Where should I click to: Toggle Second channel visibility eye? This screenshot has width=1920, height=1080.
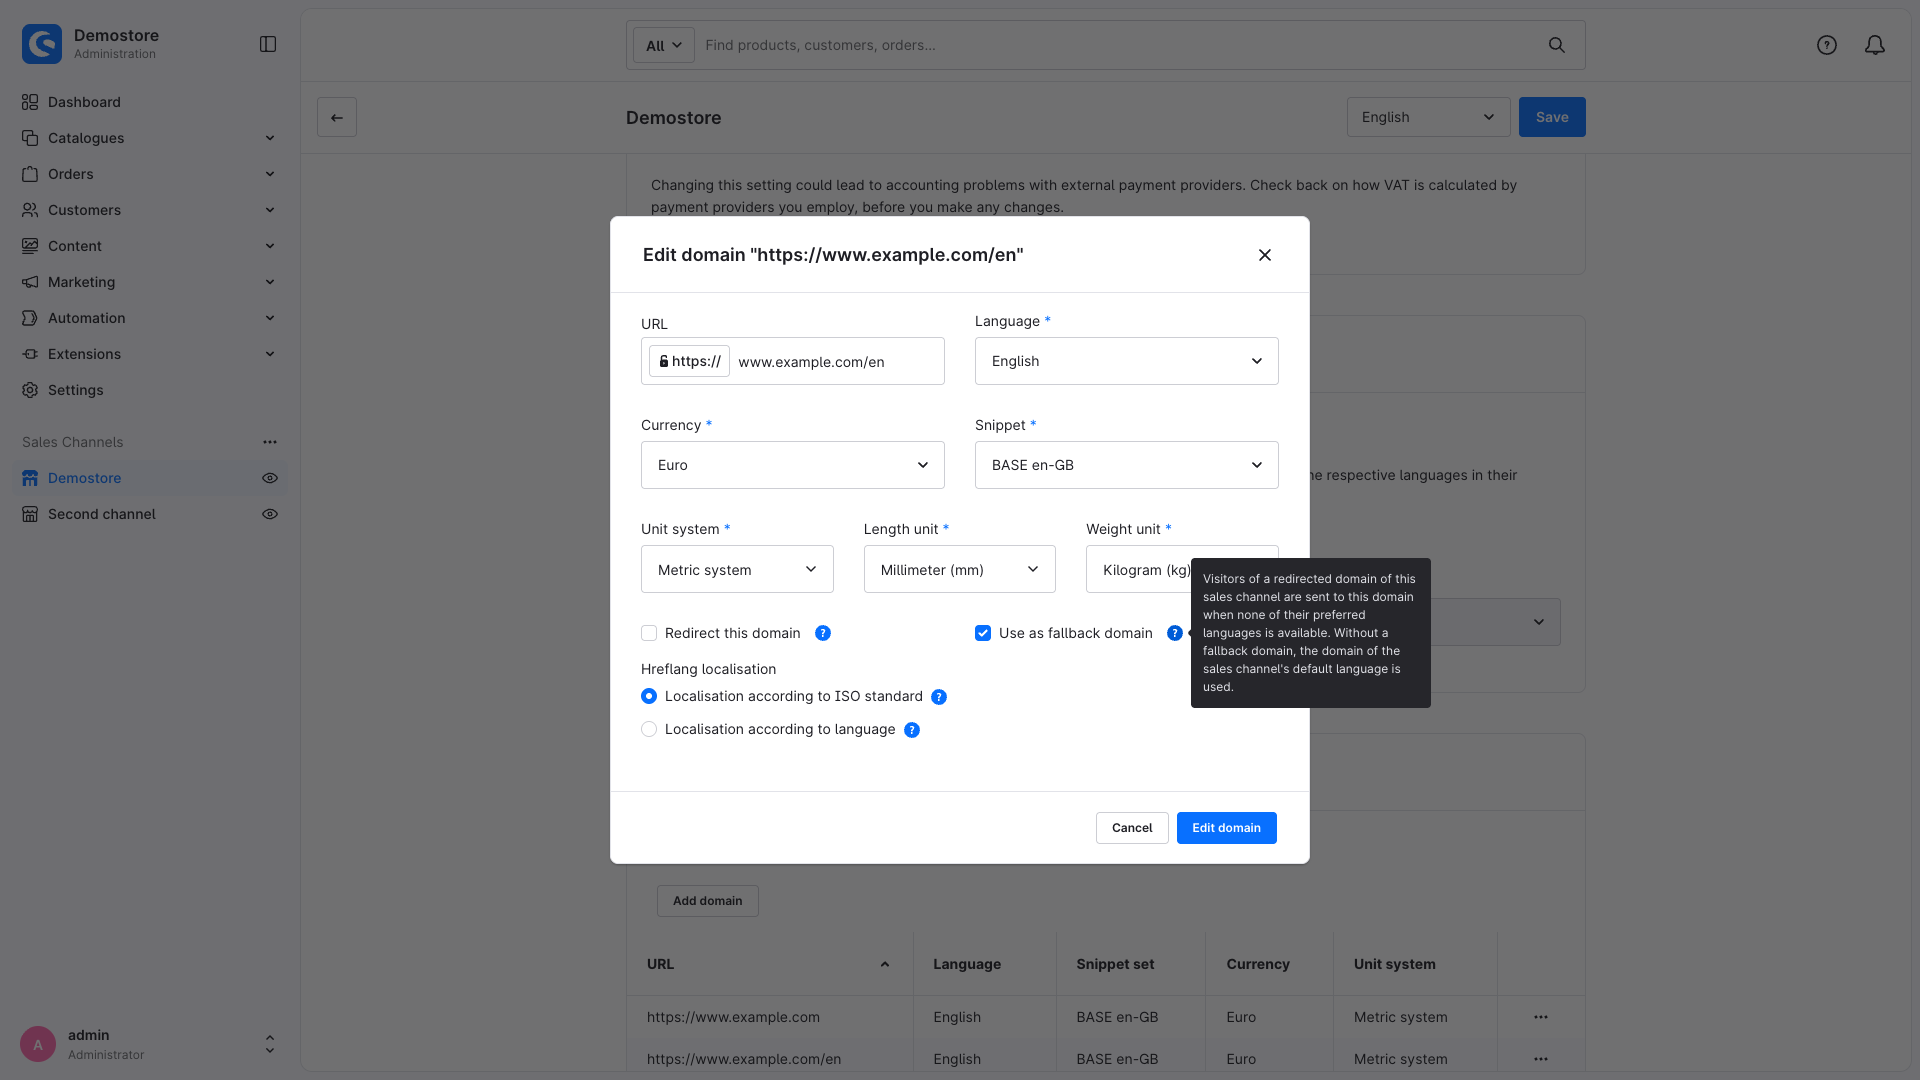[270, 514]
